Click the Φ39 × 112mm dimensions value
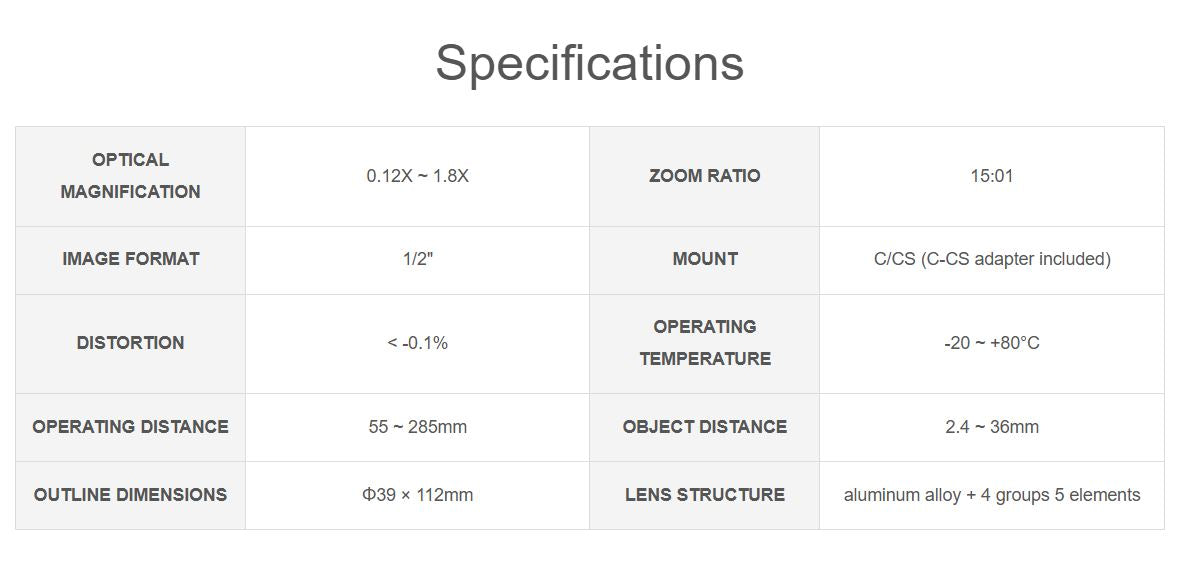 tap(417, 495)
